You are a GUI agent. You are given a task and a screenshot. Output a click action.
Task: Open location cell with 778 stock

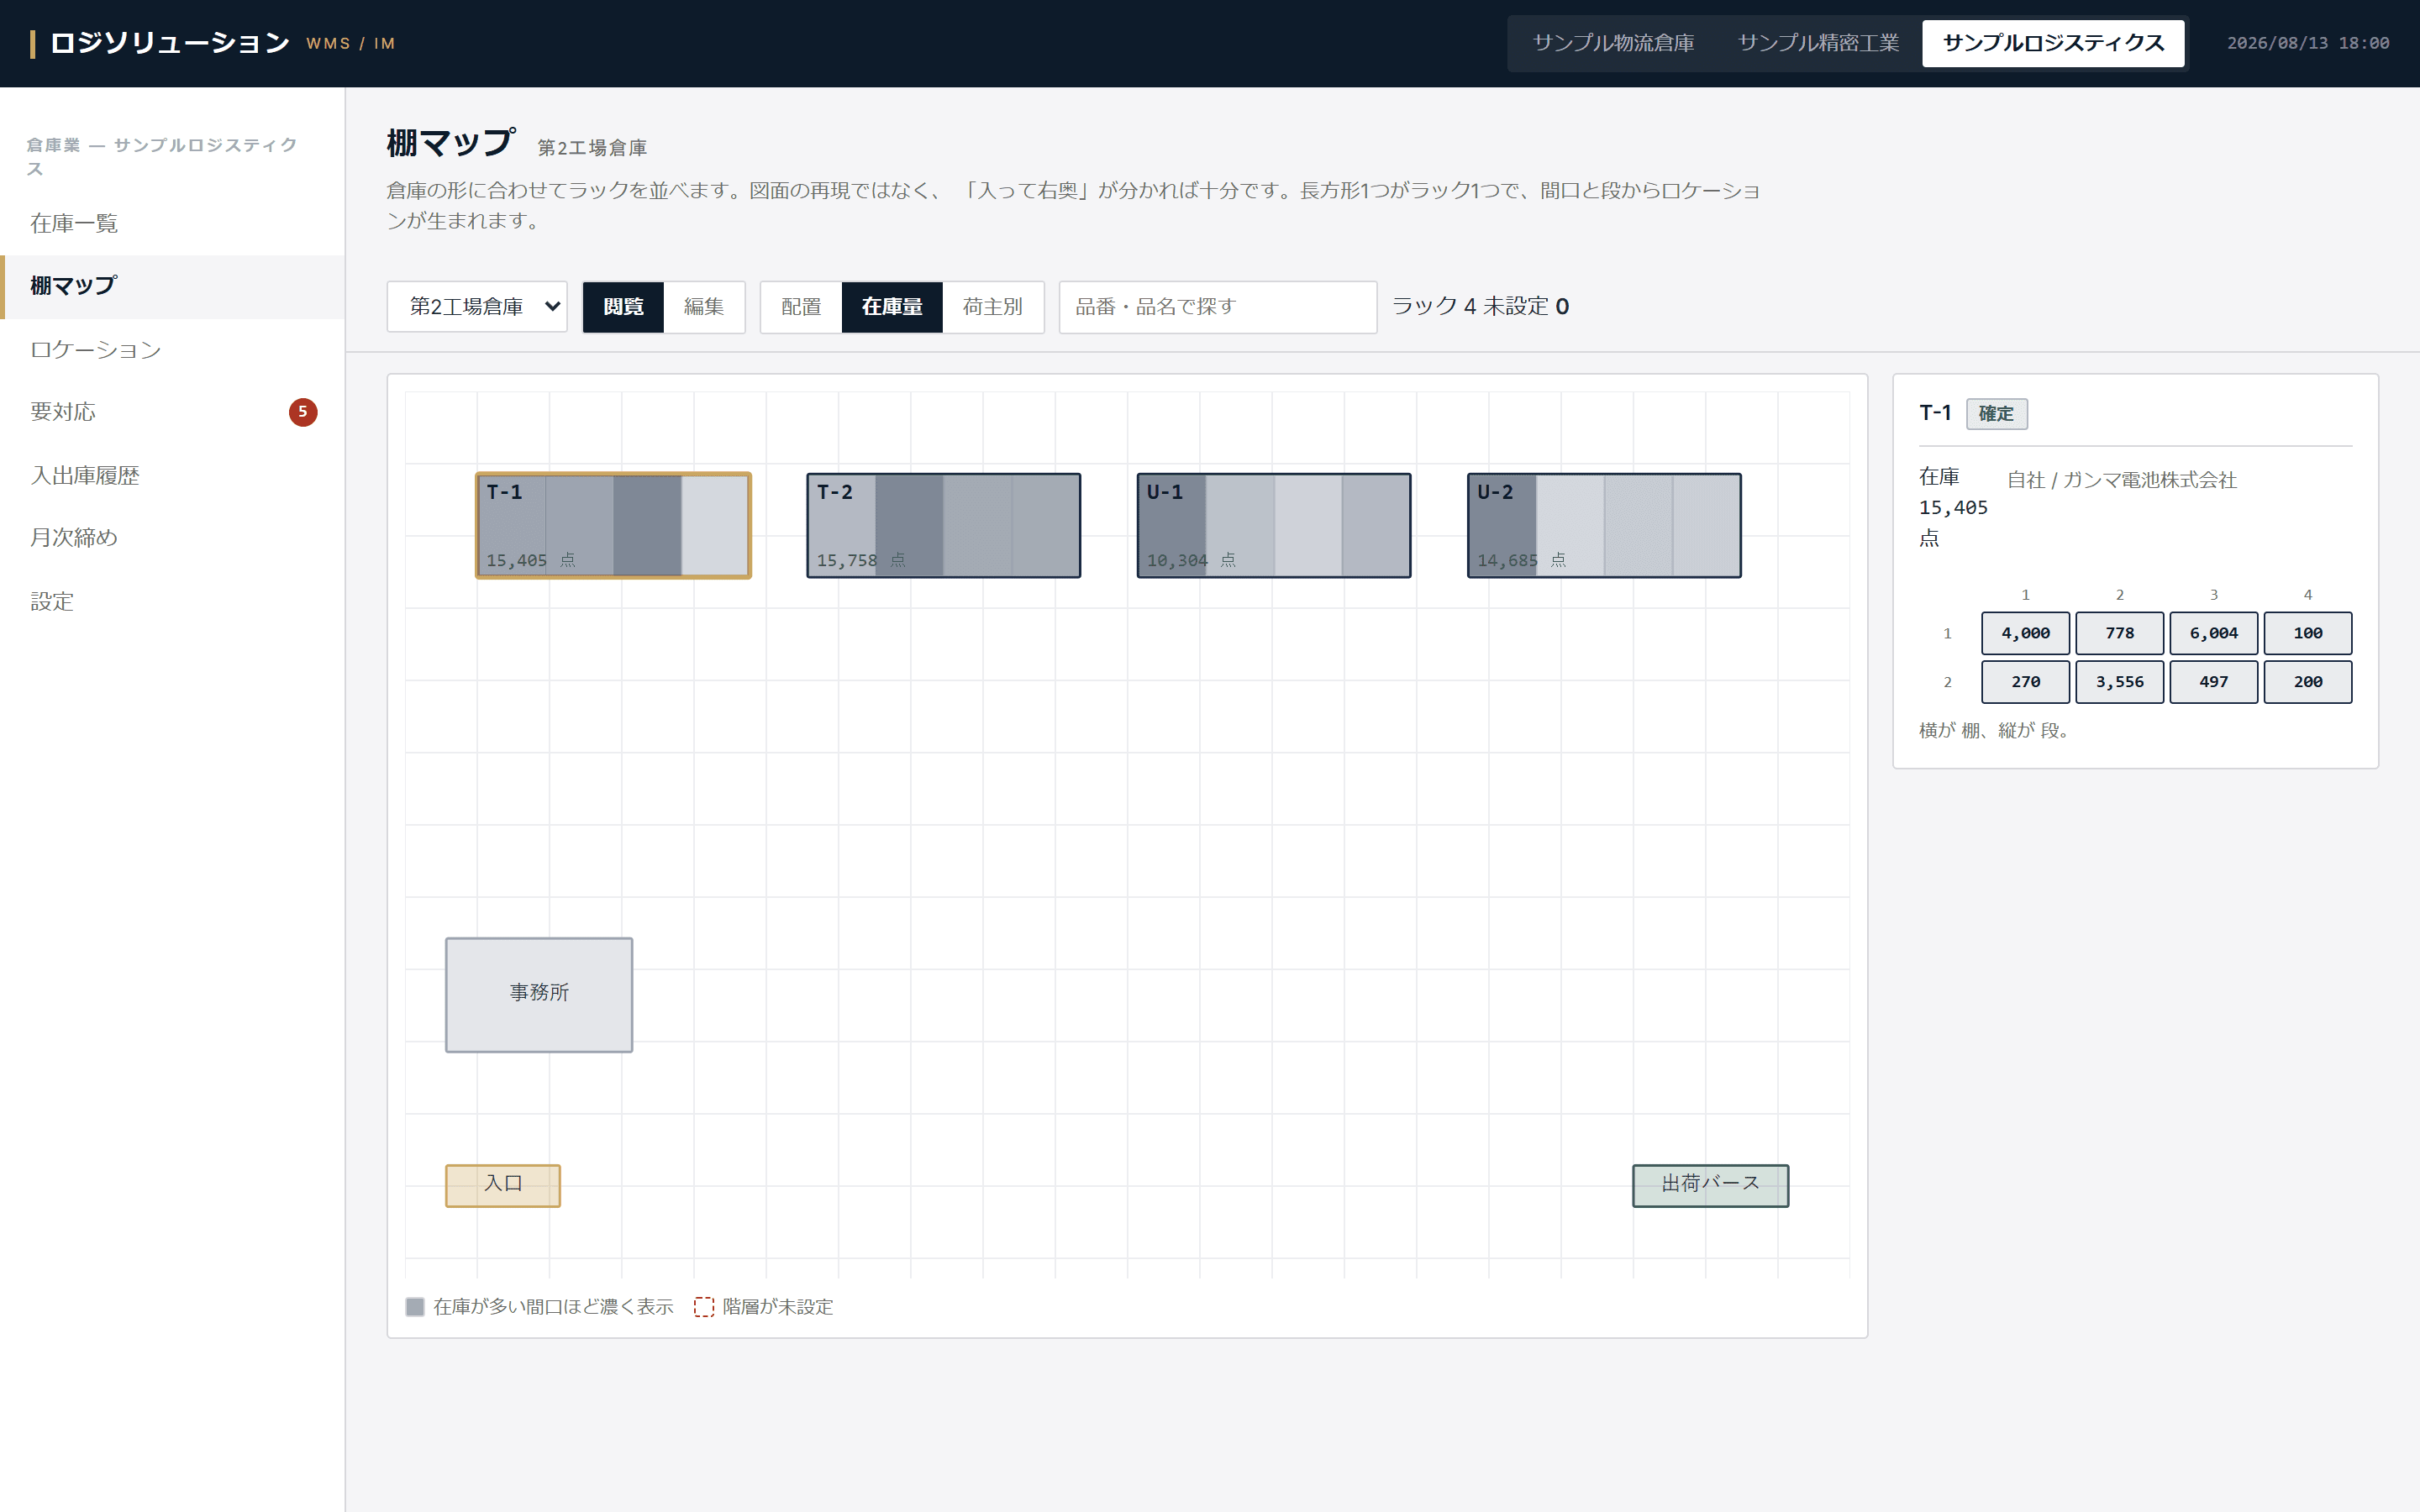[2119, 633]
